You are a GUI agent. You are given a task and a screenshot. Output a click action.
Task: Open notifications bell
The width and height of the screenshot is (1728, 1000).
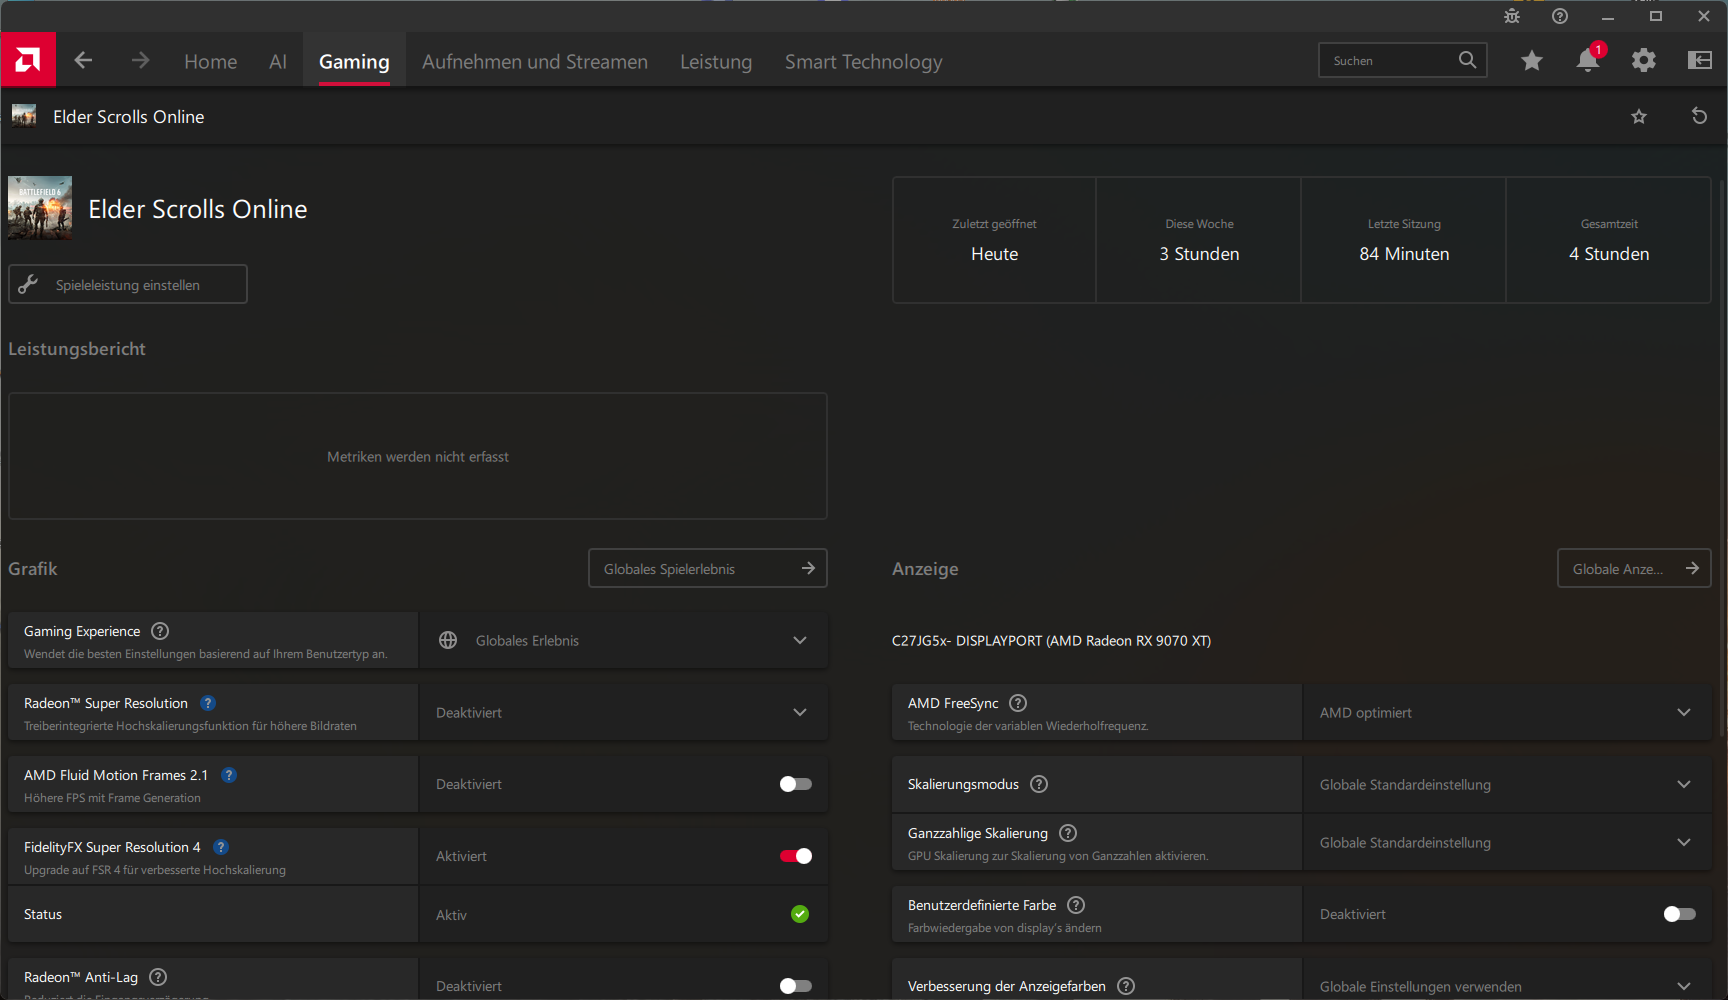1588,60
